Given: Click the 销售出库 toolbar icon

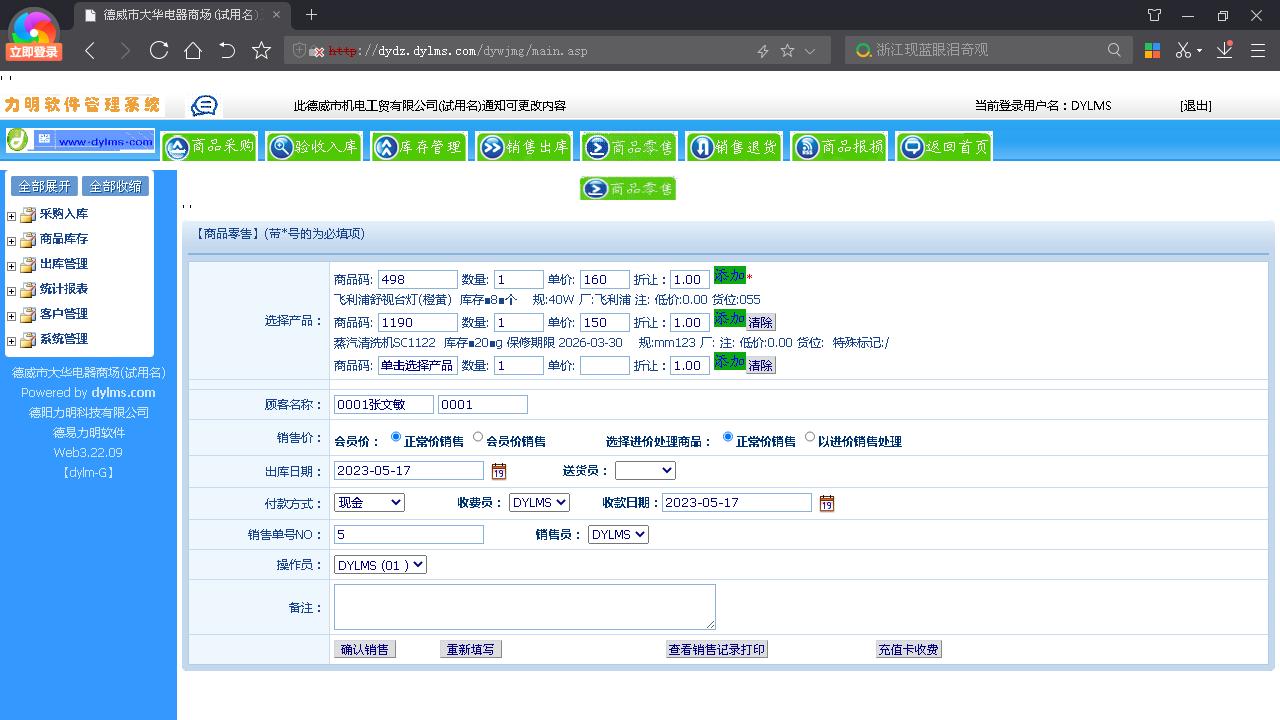Looking at the screenshot, I should [523, 146].
